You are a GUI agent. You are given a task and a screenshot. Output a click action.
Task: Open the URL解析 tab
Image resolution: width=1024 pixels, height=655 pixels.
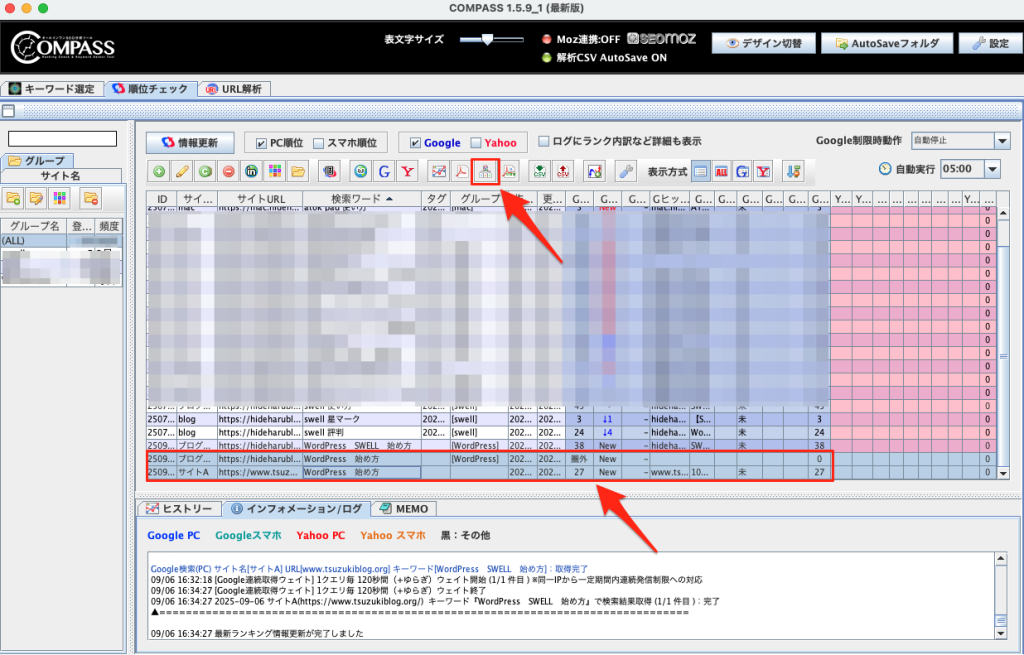(234, 89)
